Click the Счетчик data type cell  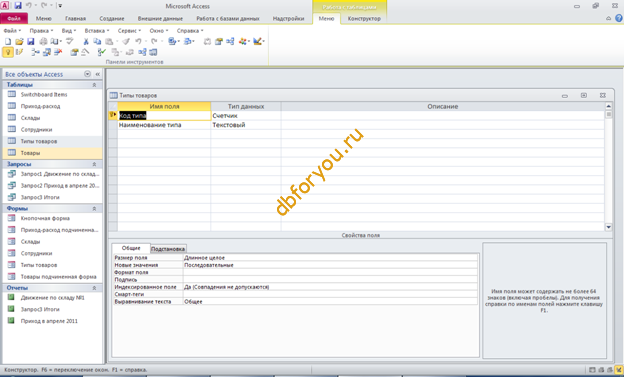coord(246,115)
